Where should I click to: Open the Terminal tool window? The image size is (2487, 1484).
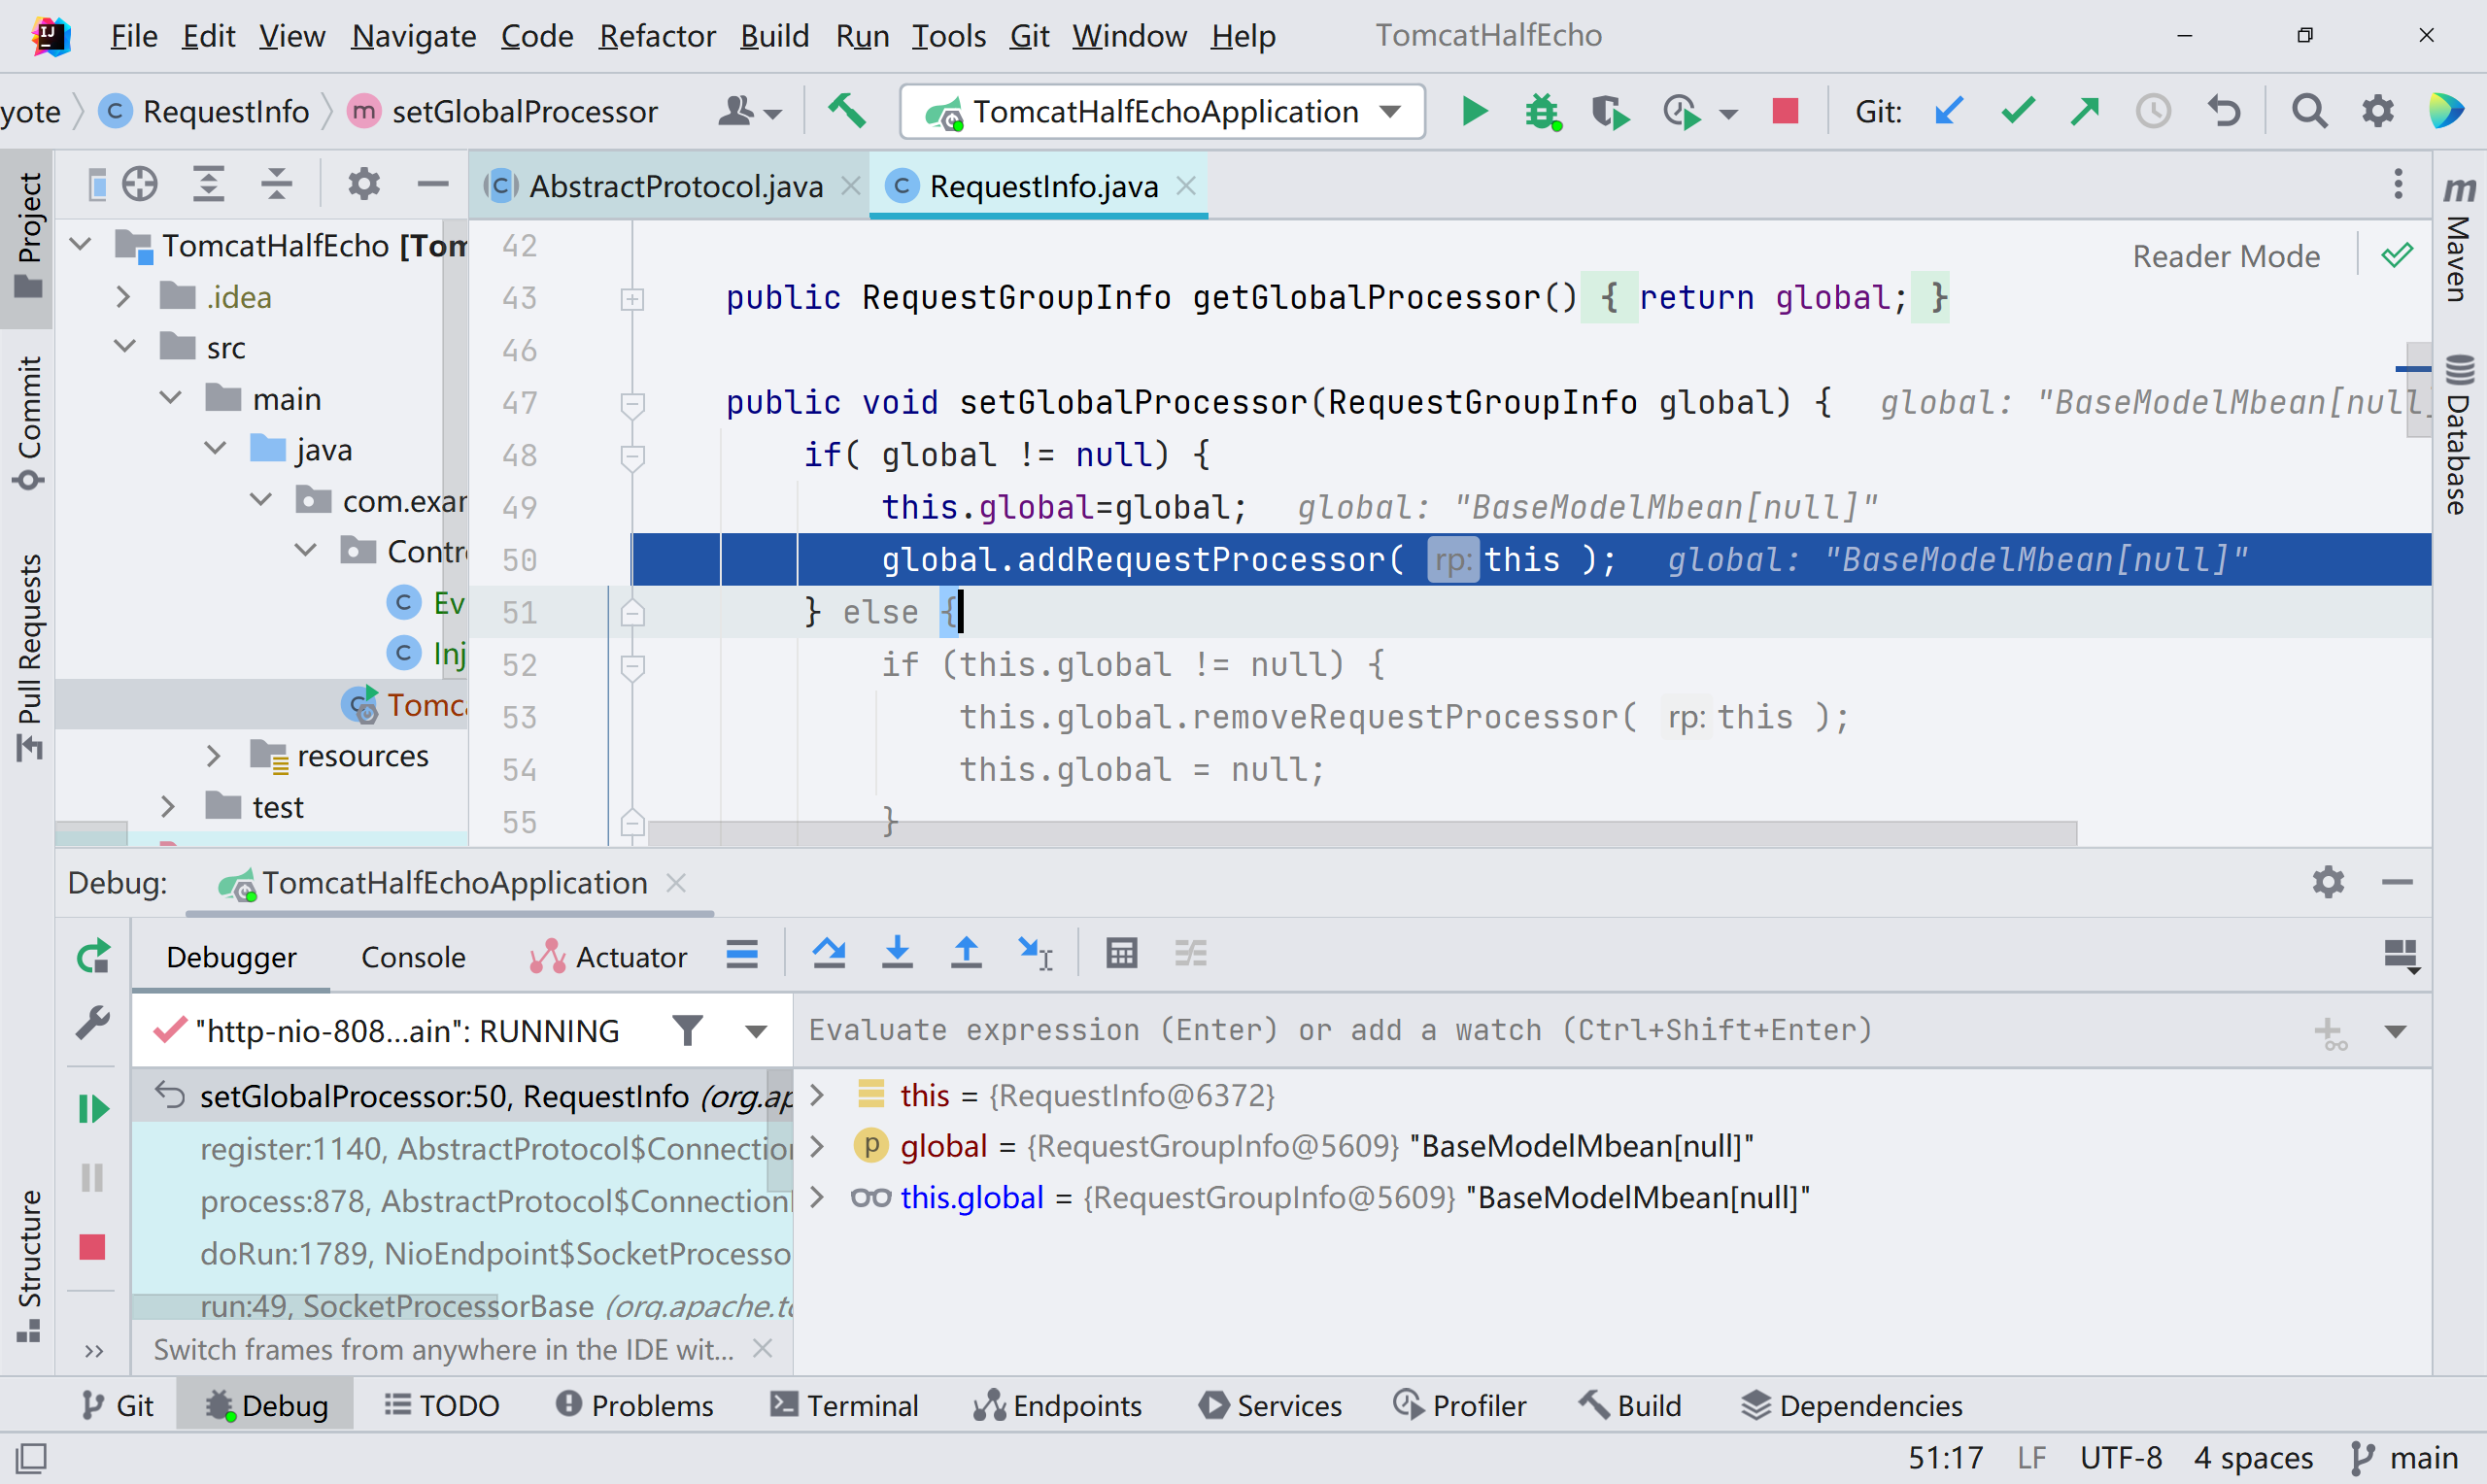tap(845, 1406)
